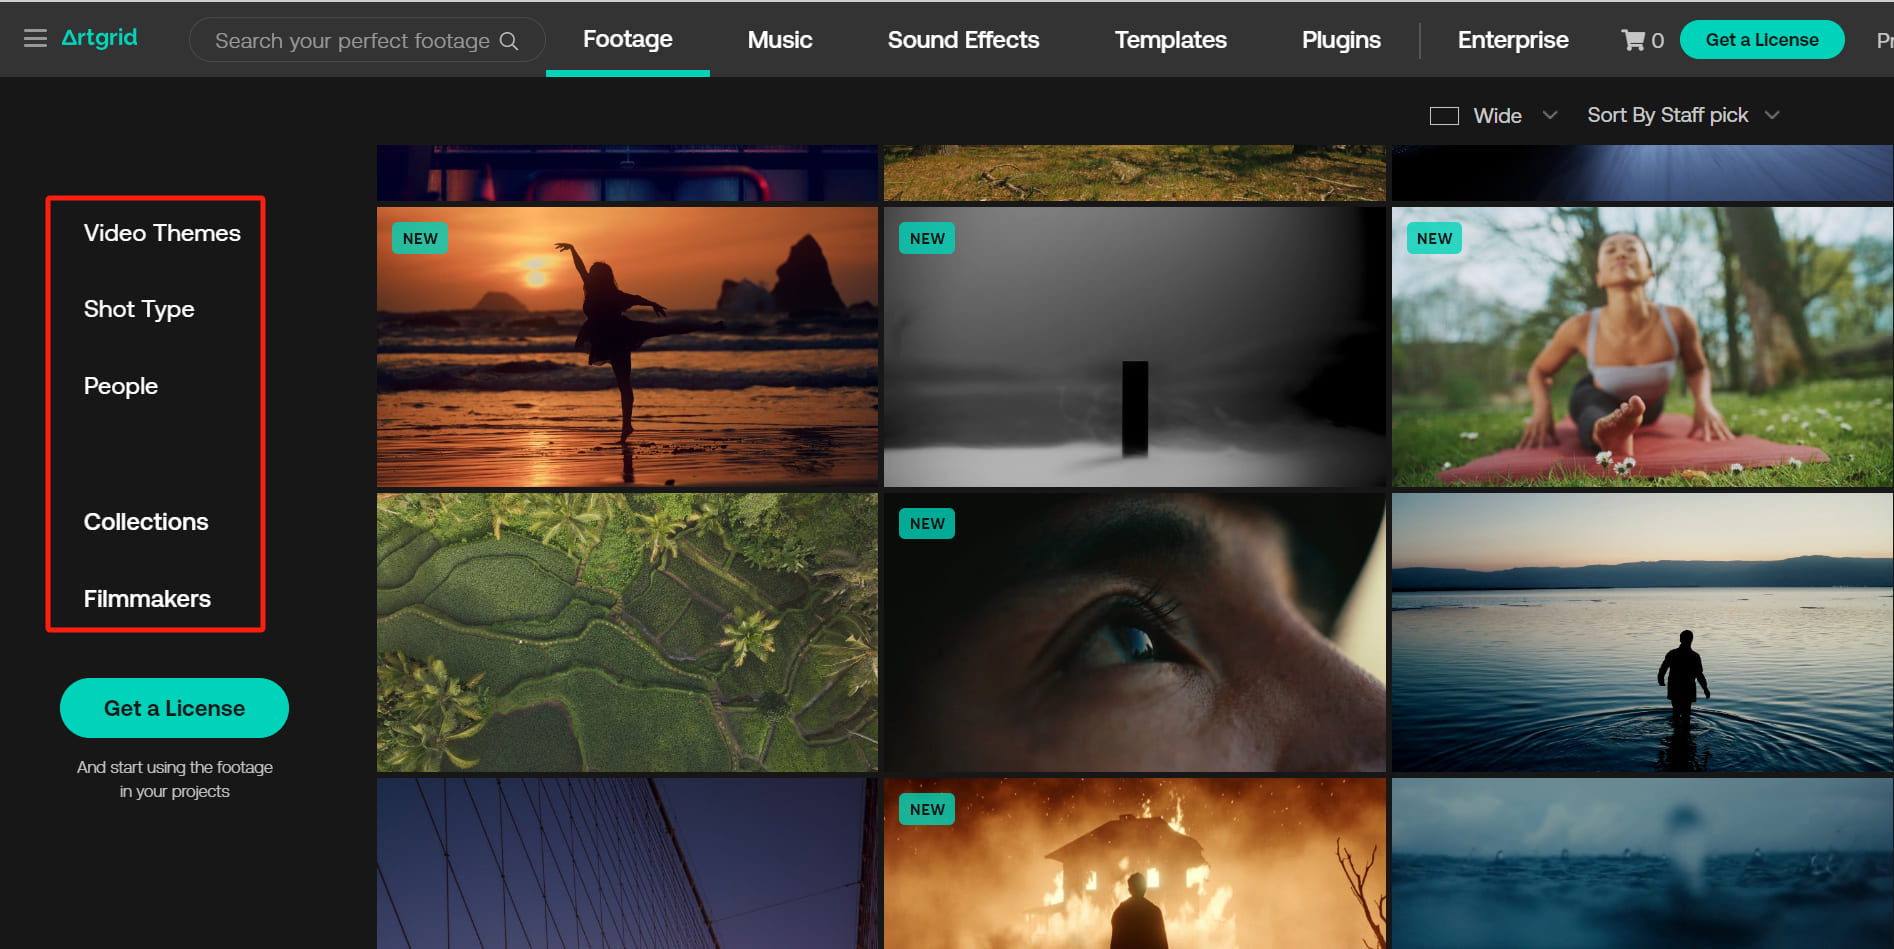The image size is (1894, 949).
Task: Open the Filmmakers link in sidebar
Action: 147,599
